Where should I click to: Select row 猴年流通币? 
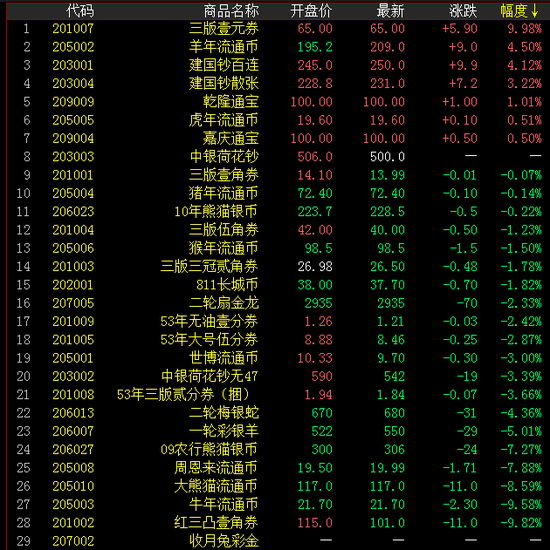[278, 248]
